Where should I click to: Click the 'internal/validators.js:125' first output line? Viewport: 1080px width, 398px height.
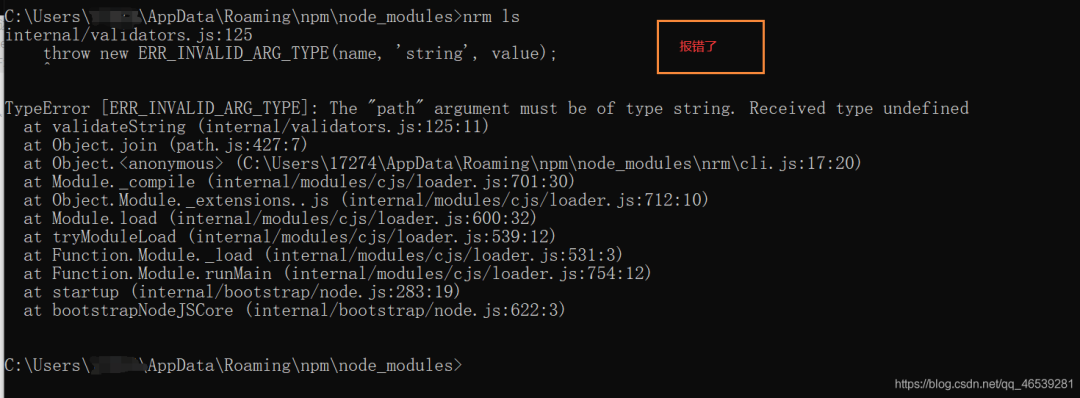(x=129, y=34)
